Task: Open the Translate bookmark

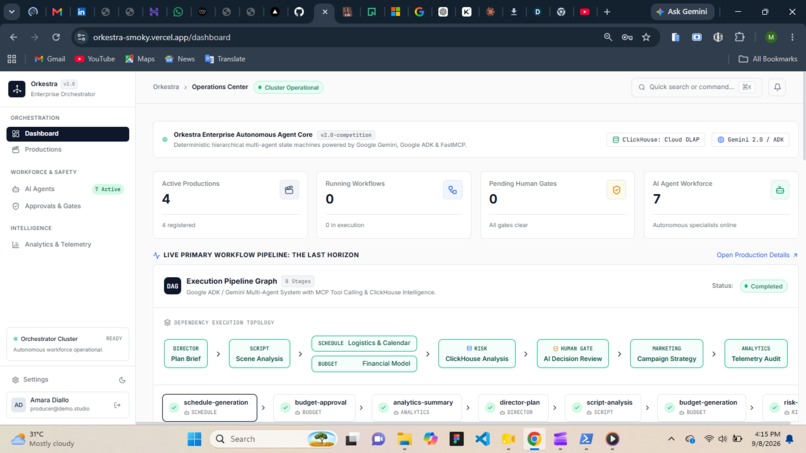Action: coord(225,59)
